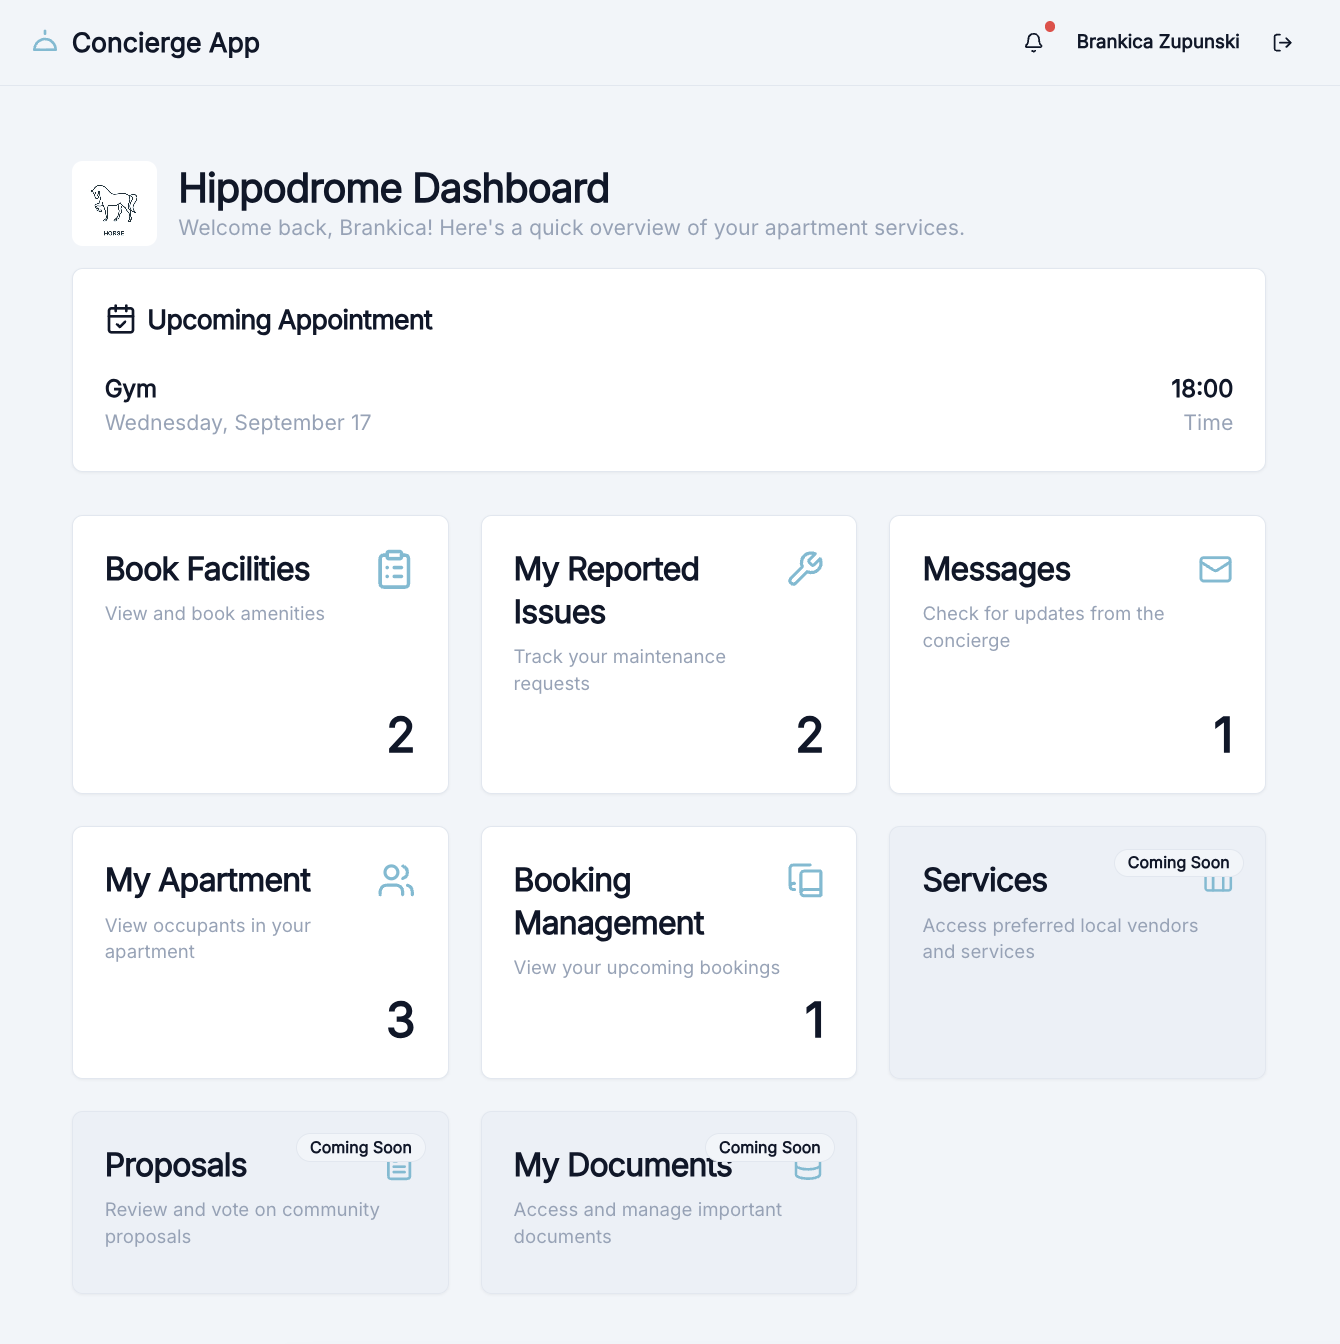Open the Book Facilities card
The image size is (1340, 1344).
click(x=260, y=654)
